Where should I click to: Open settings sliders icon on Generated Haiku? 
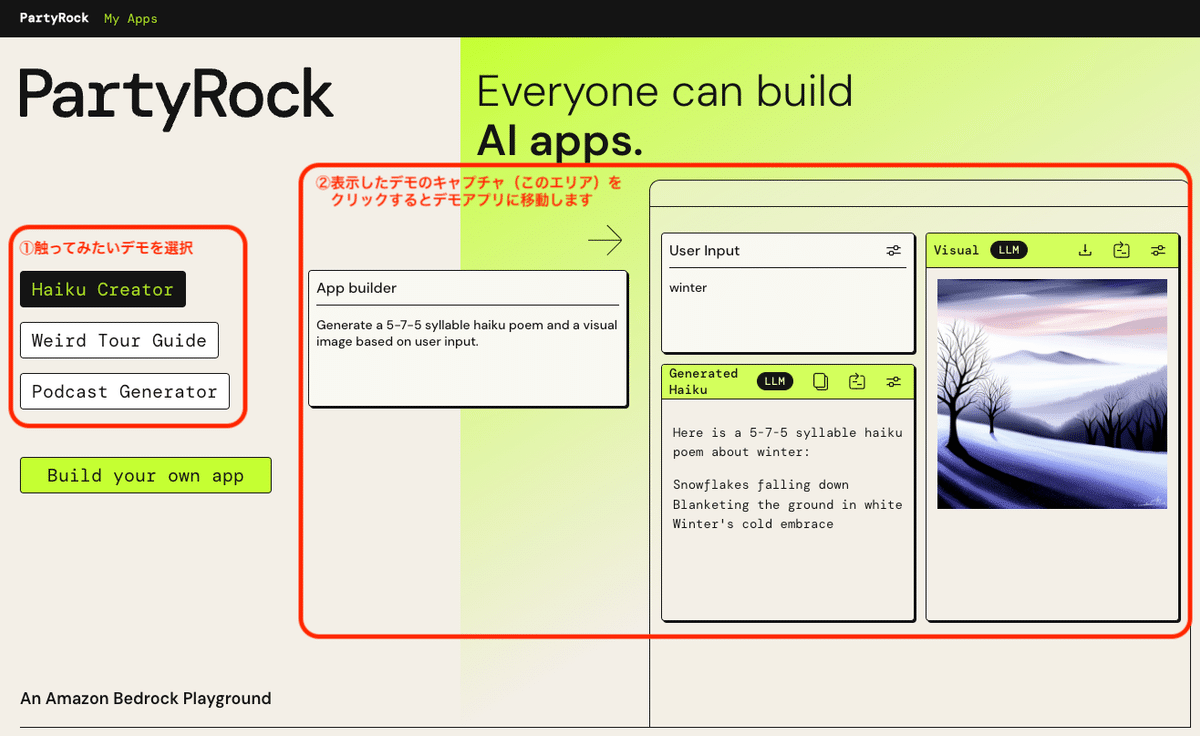click(894, 381)
